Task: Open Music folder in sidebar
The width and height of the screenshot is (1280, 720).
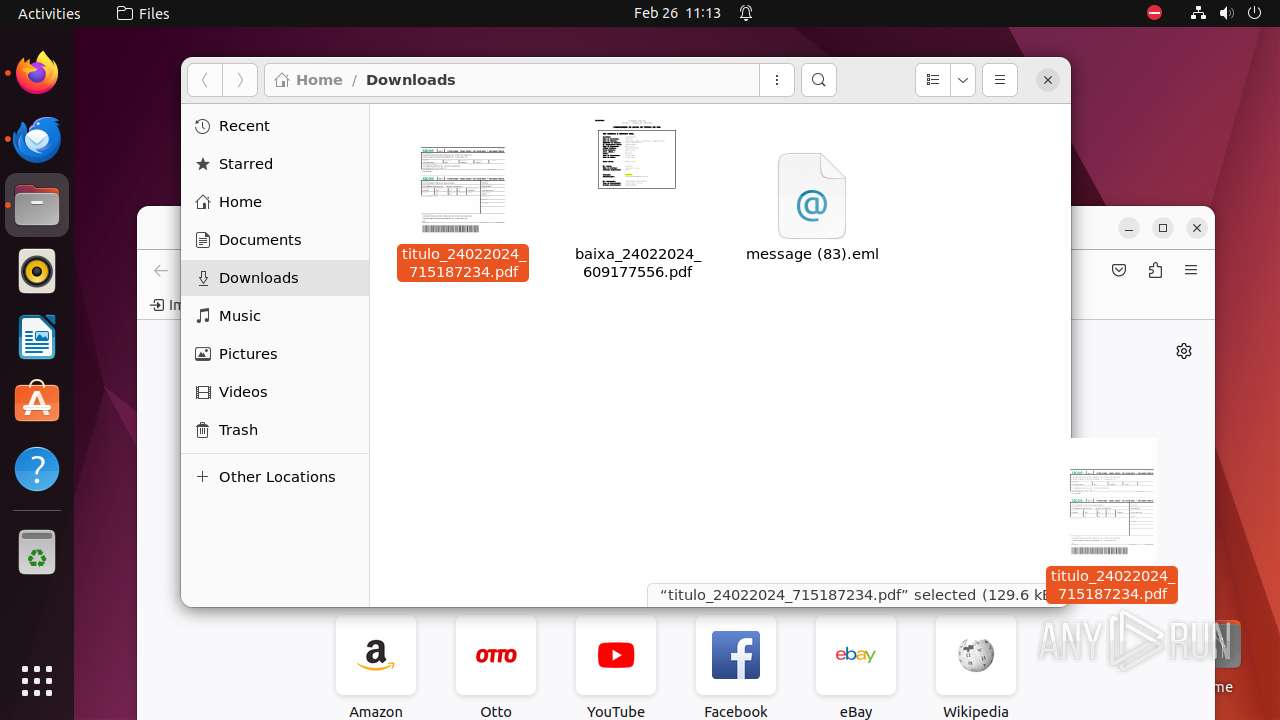Action: point(275,316)
